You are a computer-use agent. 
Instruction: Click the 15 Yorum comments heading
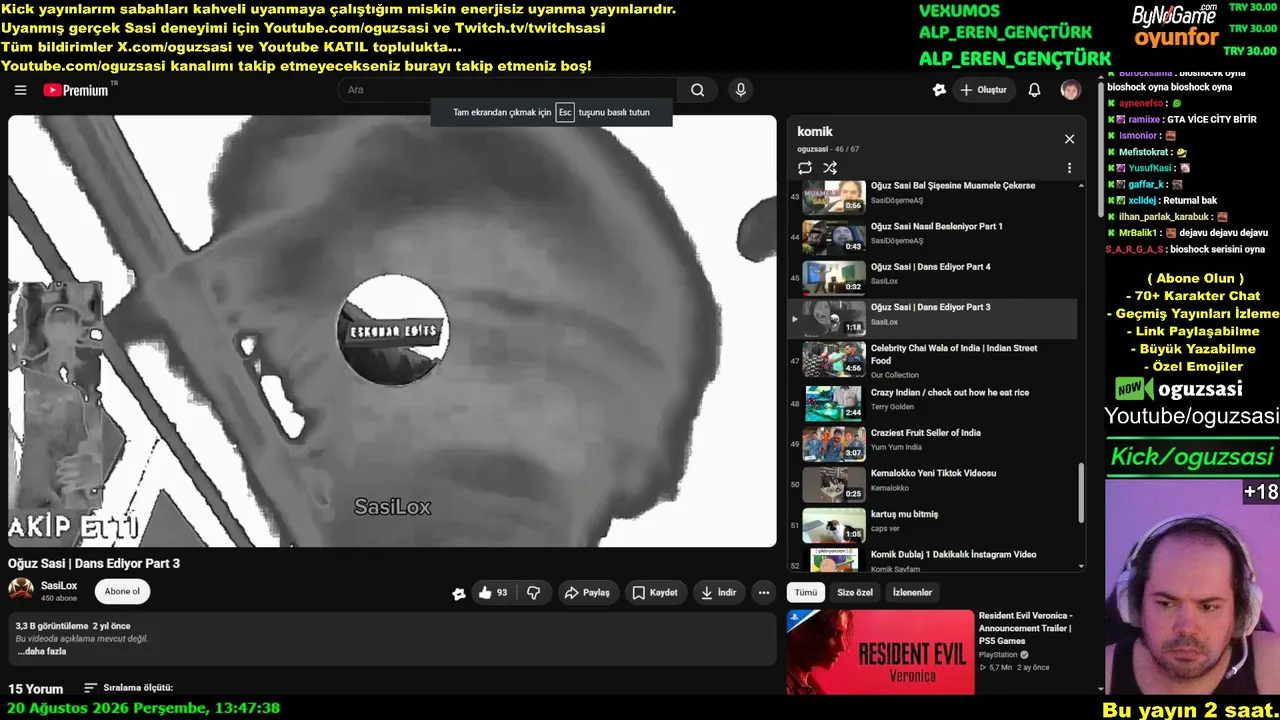36,689
